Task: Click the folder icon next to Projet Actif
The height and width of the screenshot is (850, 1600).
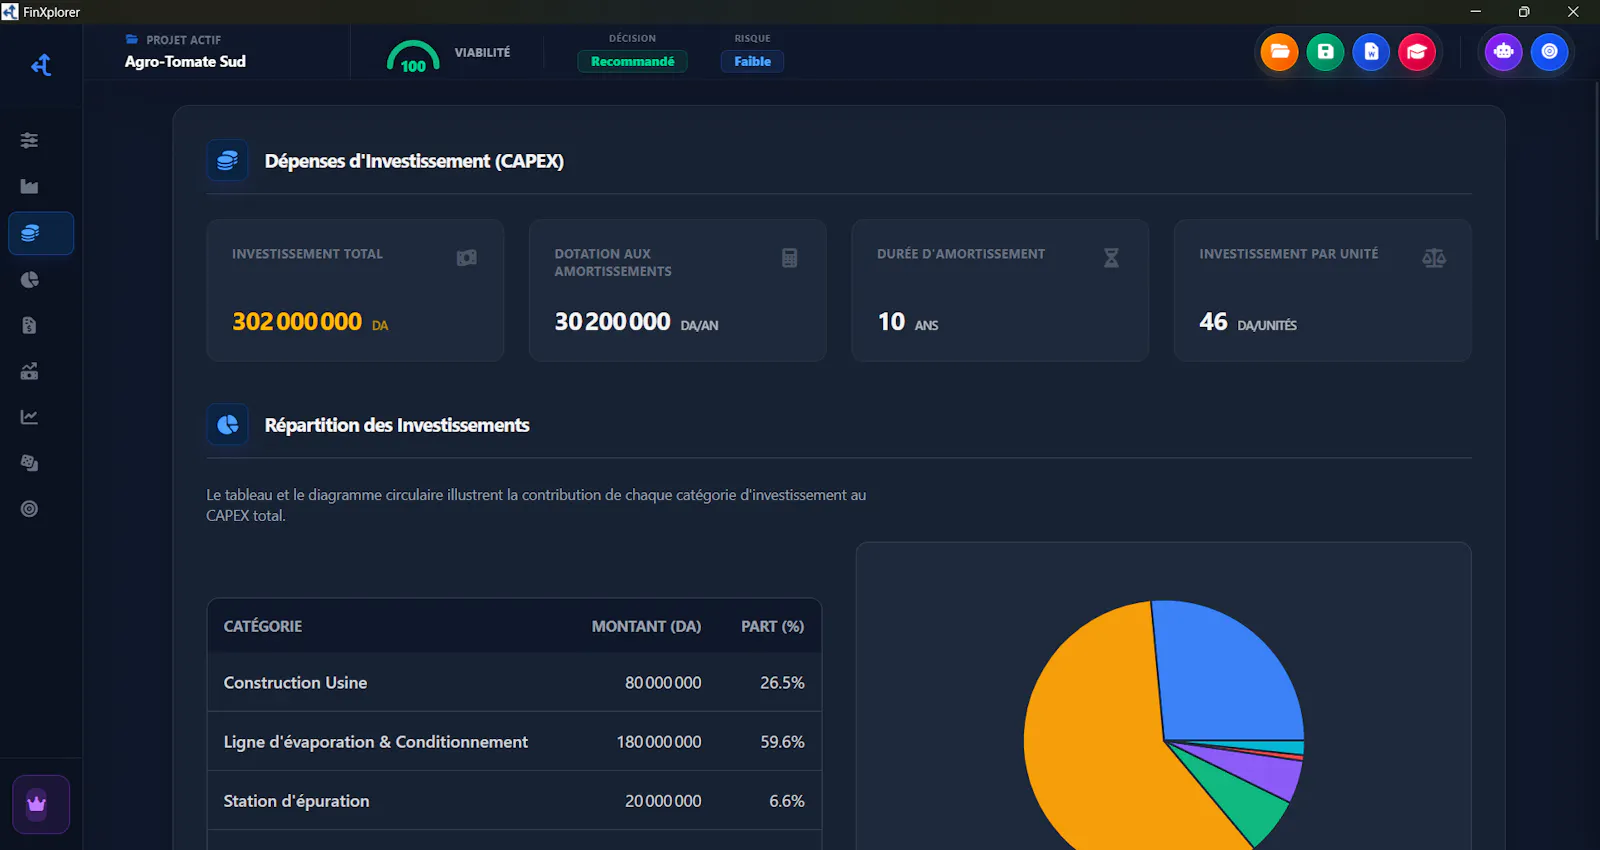Action: coord(132,39)
